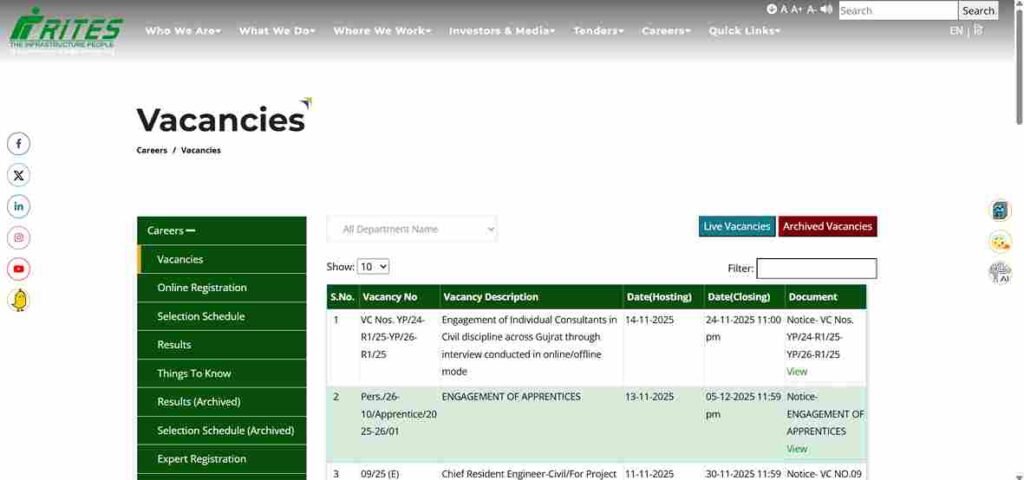The image size is (1024, 480).
Task: Focus the table Filter input field
Action: 816,268
